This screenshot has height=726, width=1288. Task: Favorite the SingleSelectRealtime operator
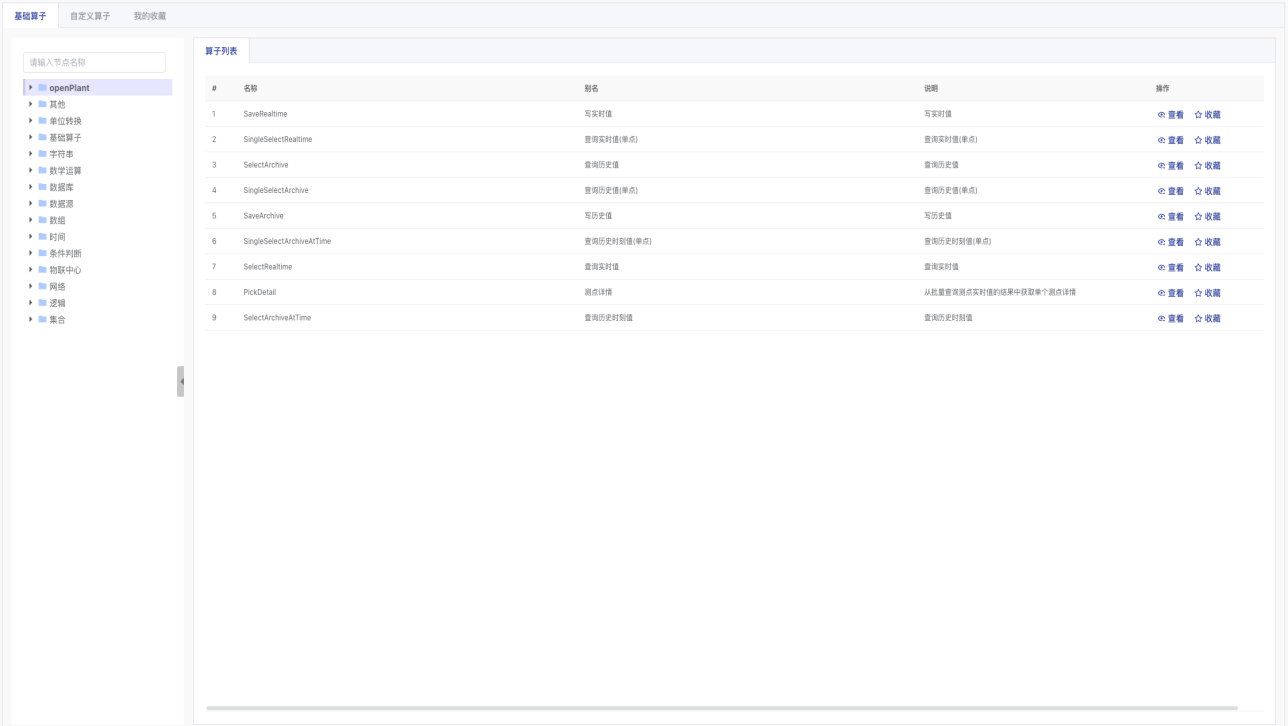pos(1207,140)
